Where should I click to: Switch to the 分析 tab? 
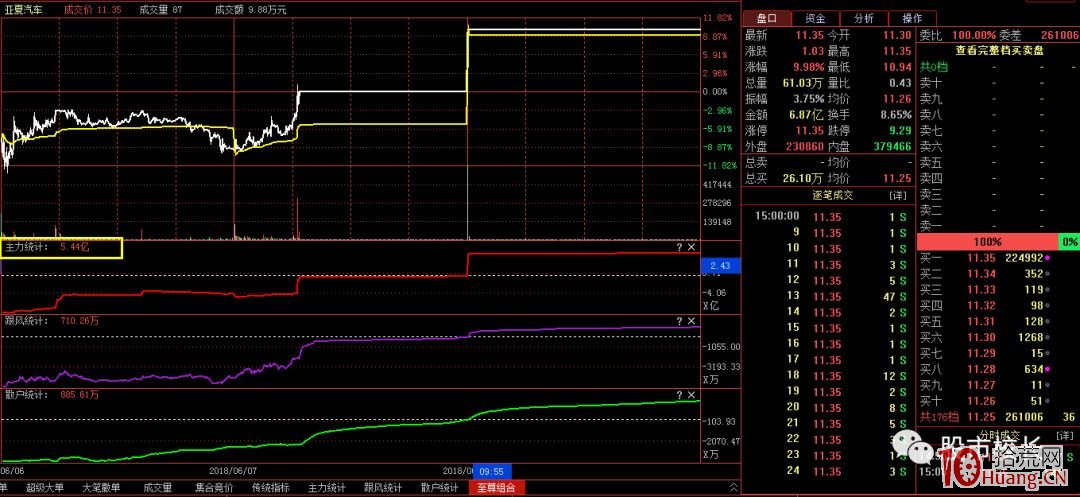pos(863,18)
